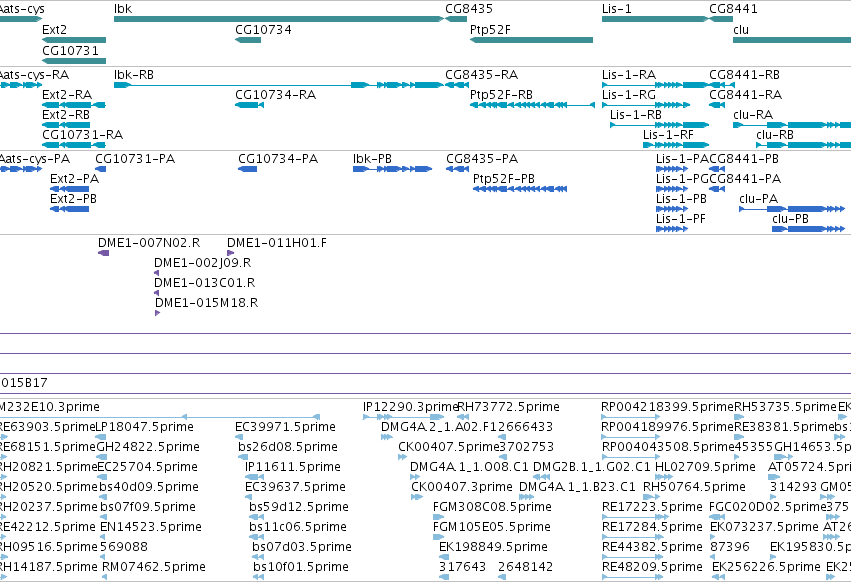Select transcript clu-RB
Image resolution: width=851 pixels, height=582 pixels.
tap(775, 135)
